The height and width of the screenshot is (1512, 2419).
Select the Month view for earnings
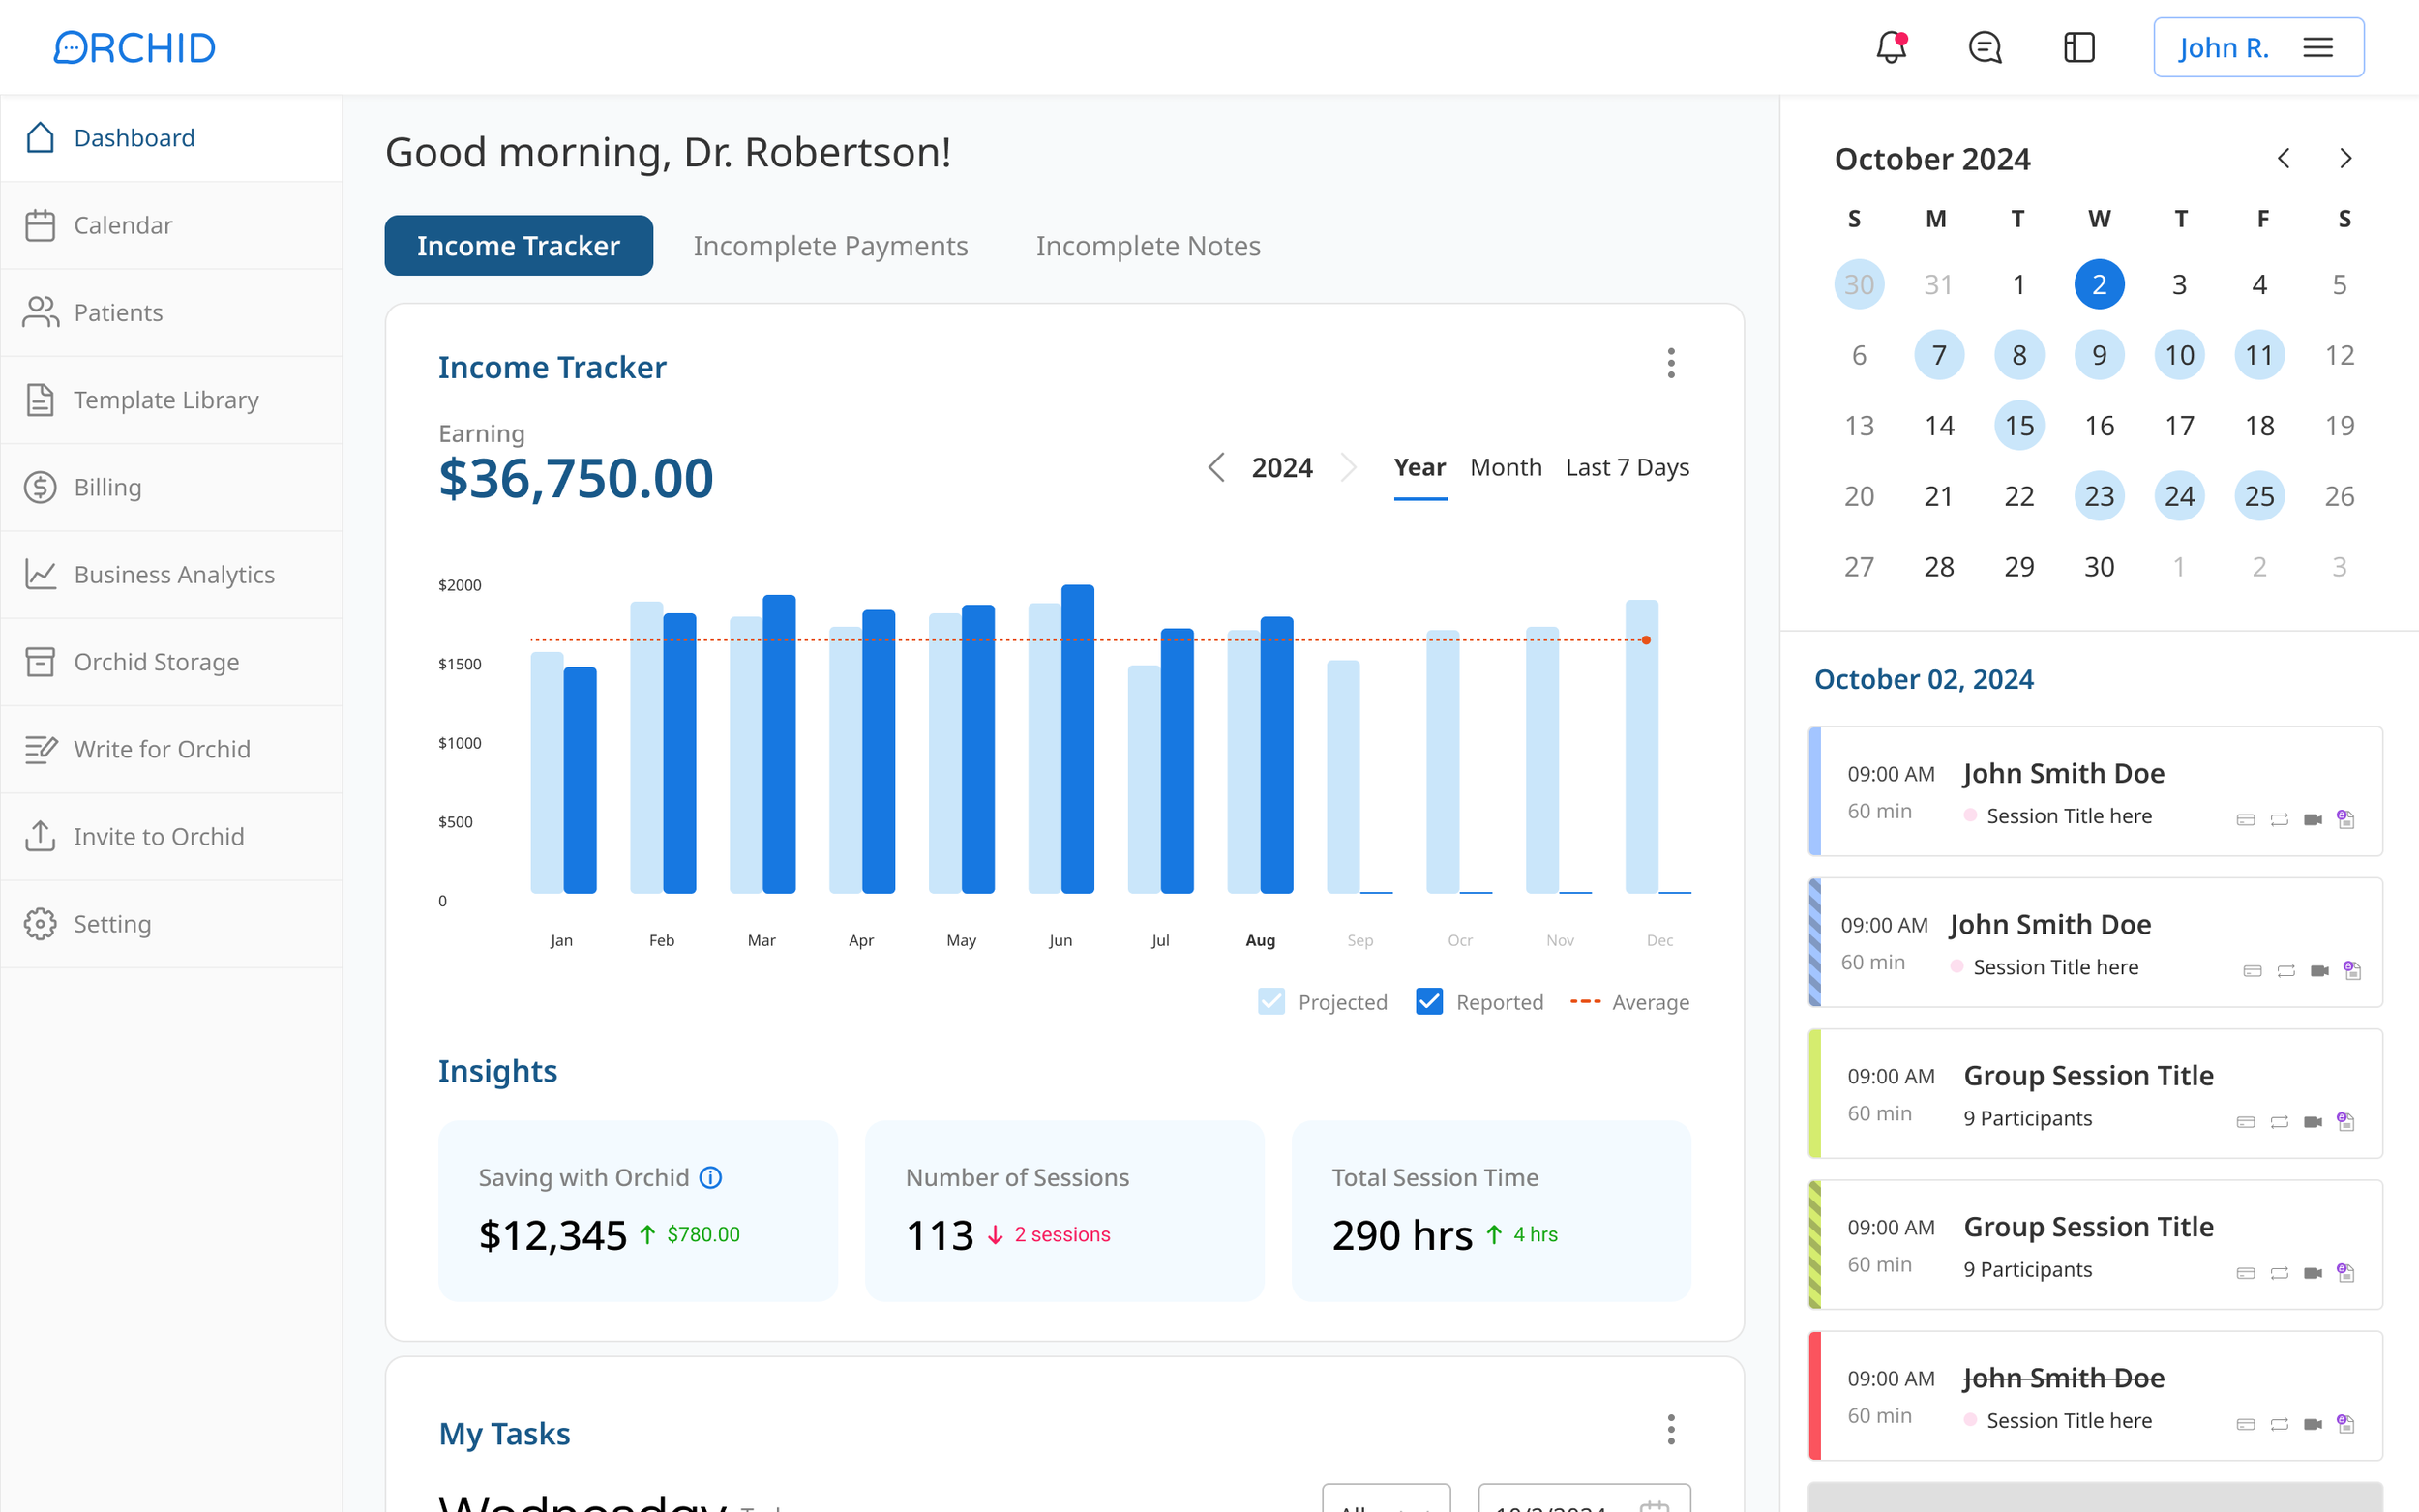[x=1505, y=467]
